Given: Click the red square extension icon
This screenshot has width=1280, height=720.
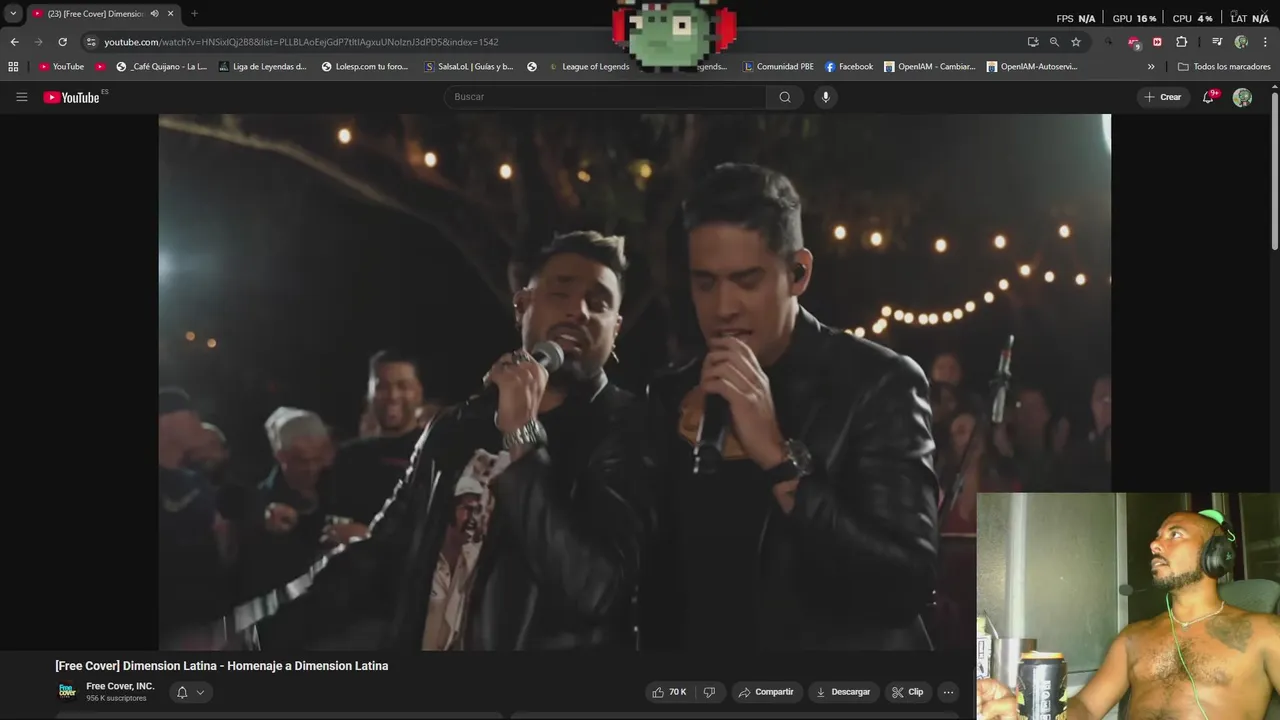Looking at the screenshot, I should [1157, 42].
